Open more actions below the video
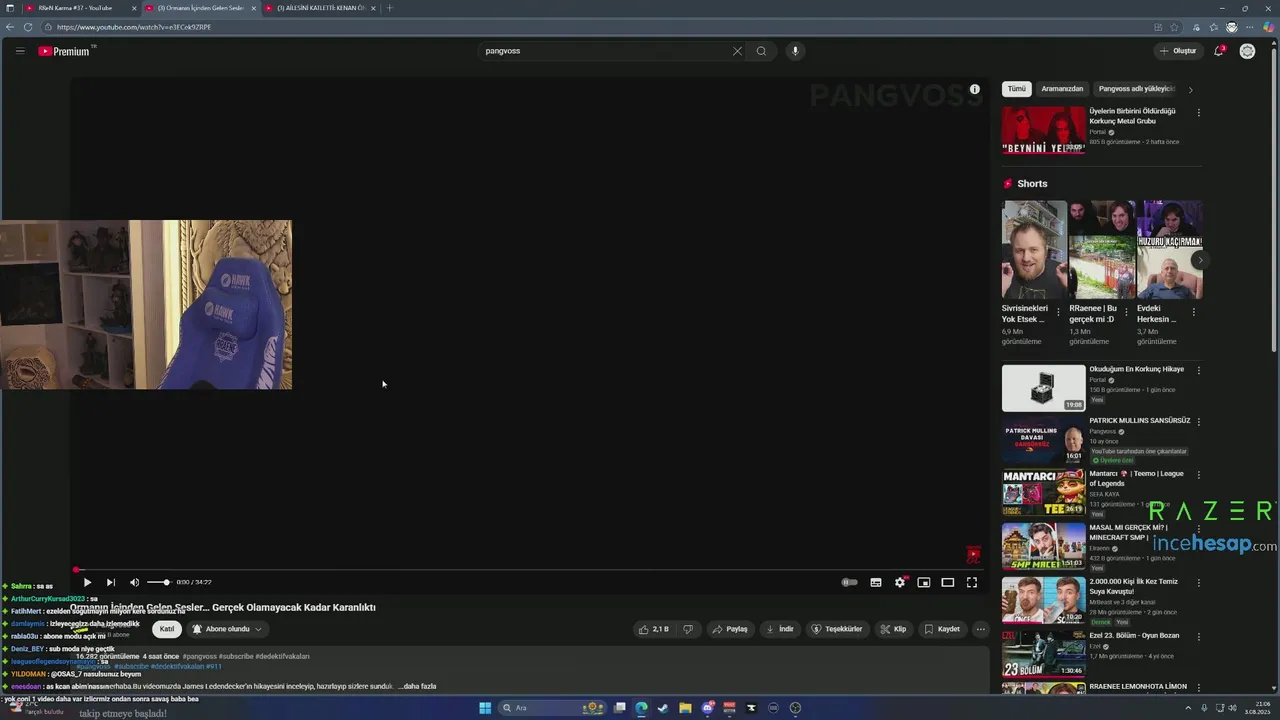The height and width of the screenshot is (720, 1280). point(981,629)
